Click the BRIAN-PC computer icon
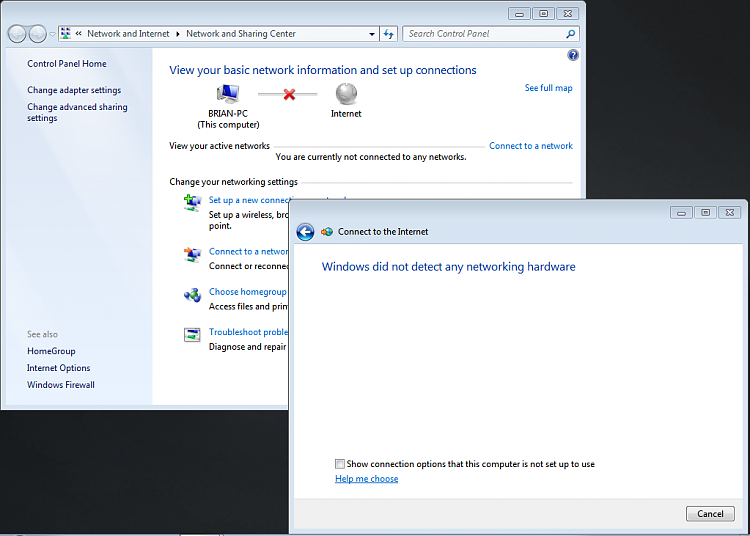Viewport: 750px width, 536px height. 228,93
